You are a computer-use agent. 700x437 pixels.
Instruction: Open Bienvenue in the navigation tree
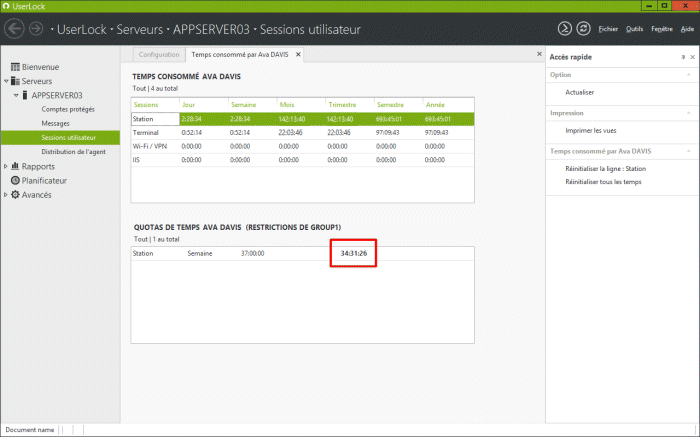(40, 67)
